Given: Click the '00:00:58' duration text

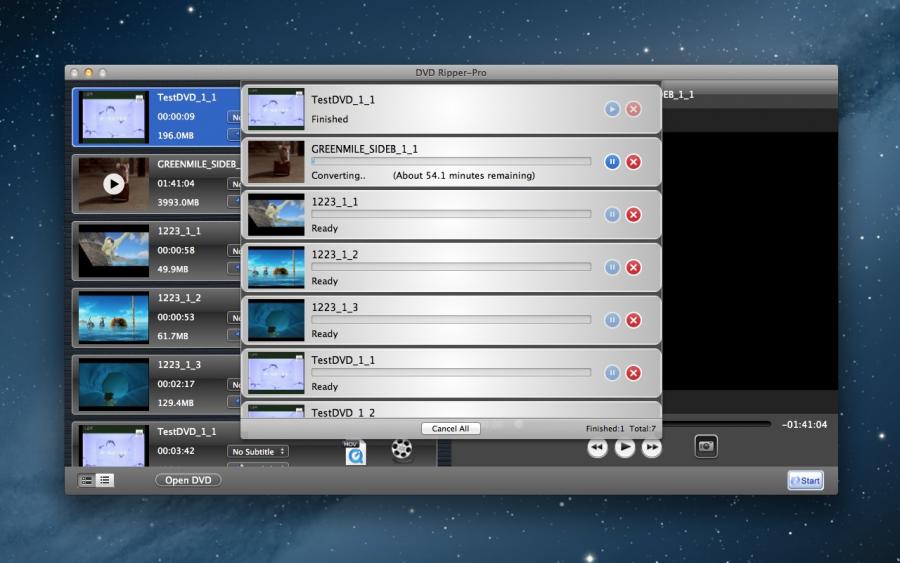Looking at the screenshot, I should (x=176, y=250).
